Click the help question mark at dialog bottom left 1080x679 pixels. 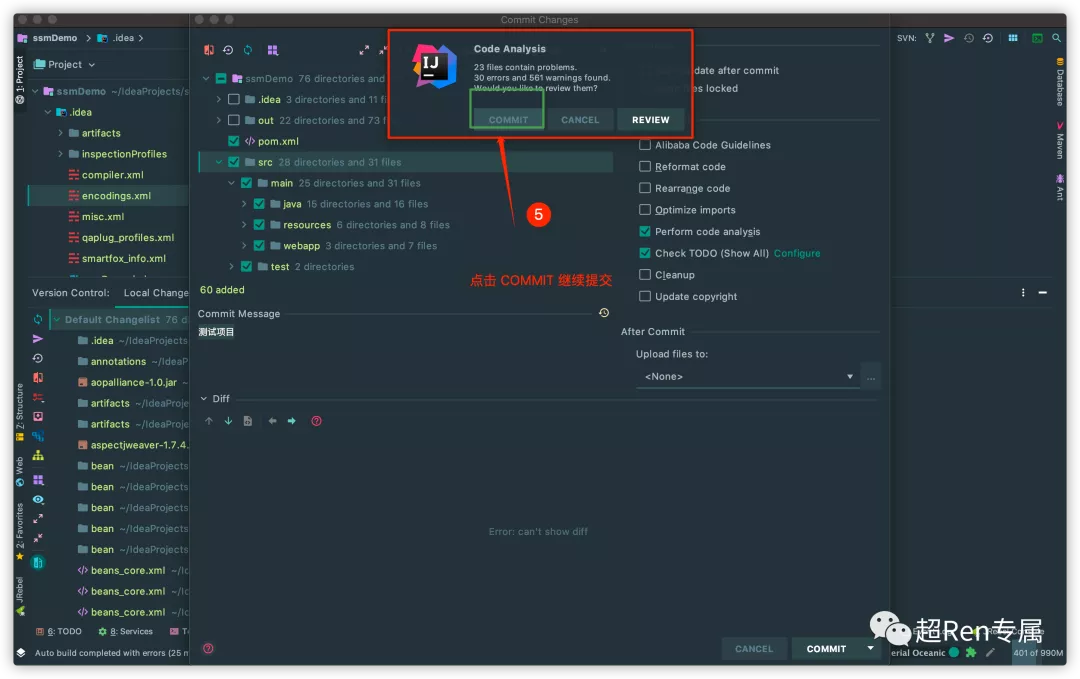pos(208,648)
